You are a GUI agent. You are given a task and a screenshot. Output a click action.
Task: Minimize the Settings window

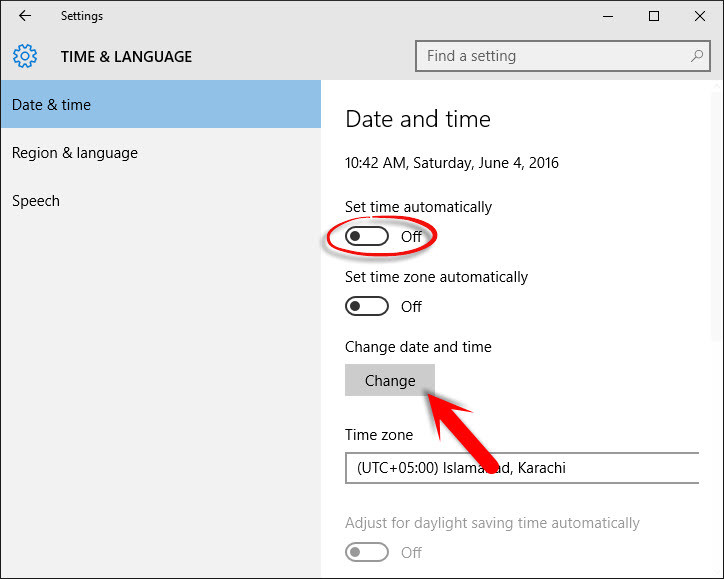click(x=608, y=17)
